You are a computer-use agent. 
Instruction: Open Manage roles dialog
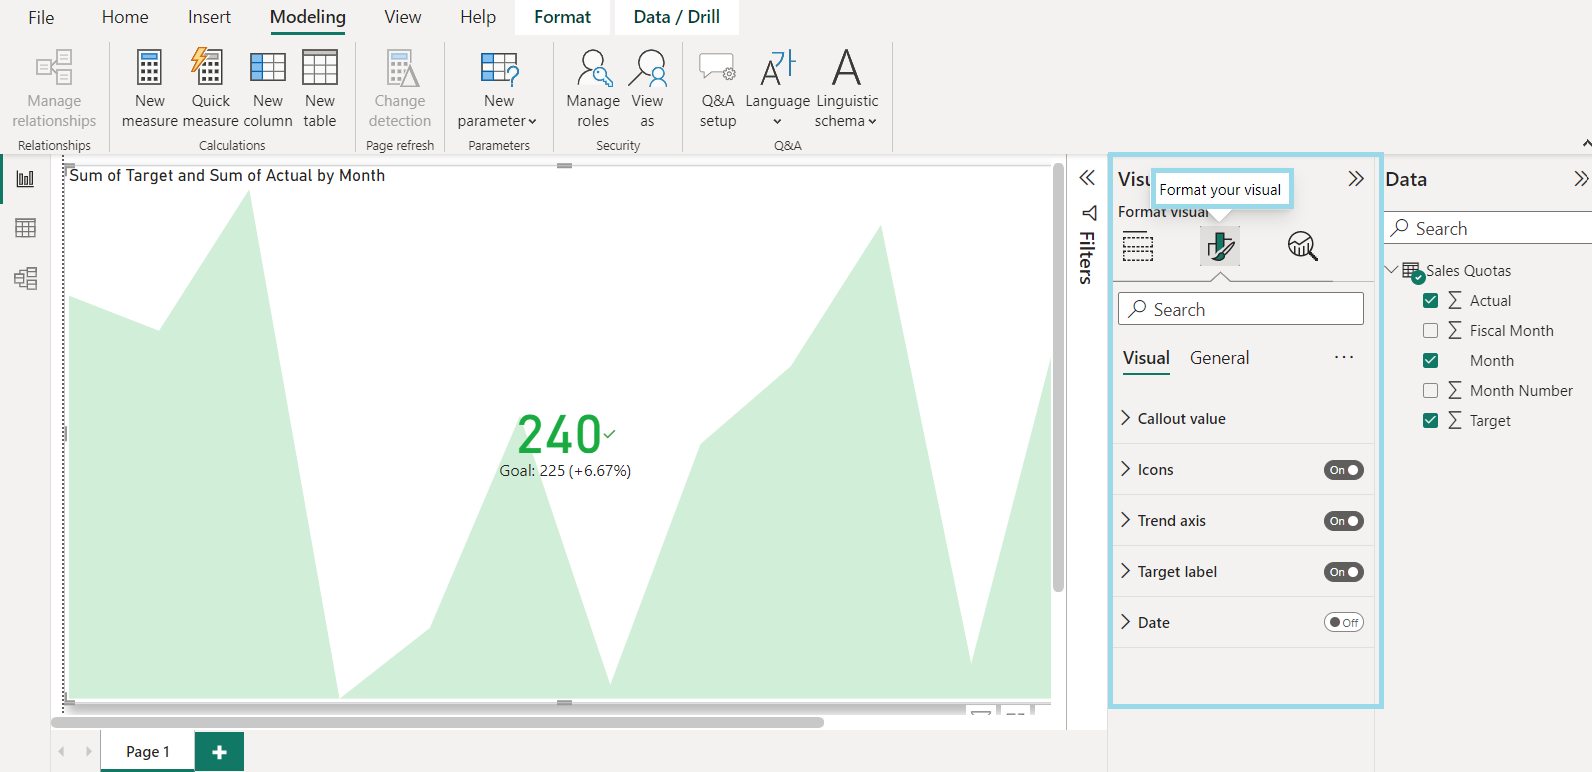[593, 89]
